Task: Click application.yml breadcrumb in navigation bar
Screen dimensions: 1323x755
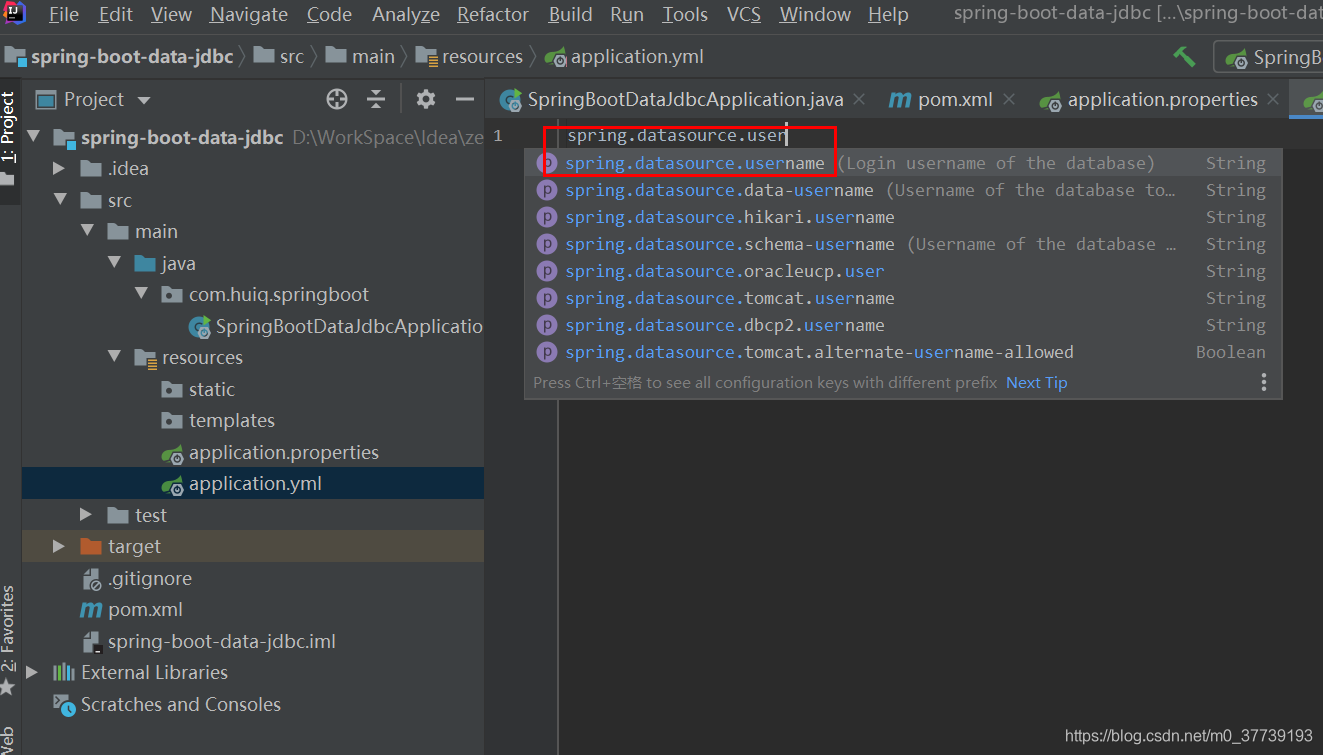Action: (625, 57)
